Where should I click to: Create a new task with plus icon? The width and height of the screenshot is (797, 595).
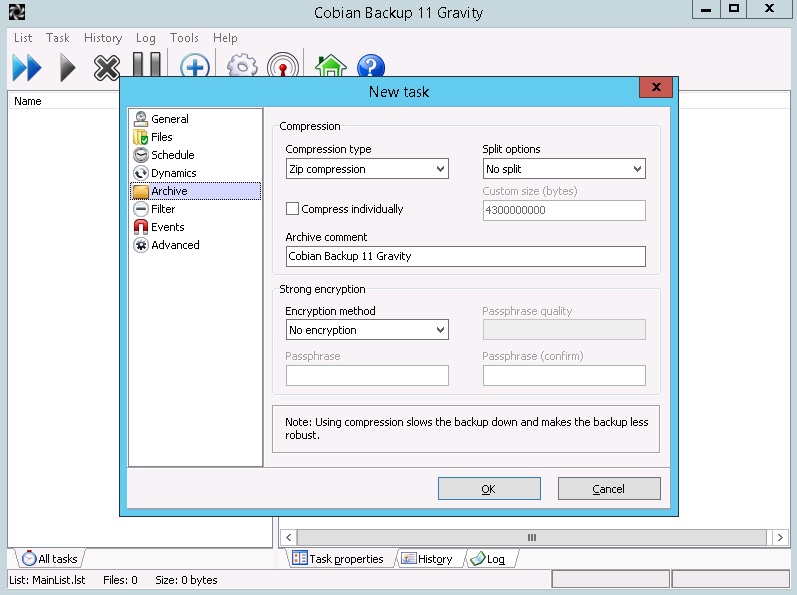click(x=195, y=66)
